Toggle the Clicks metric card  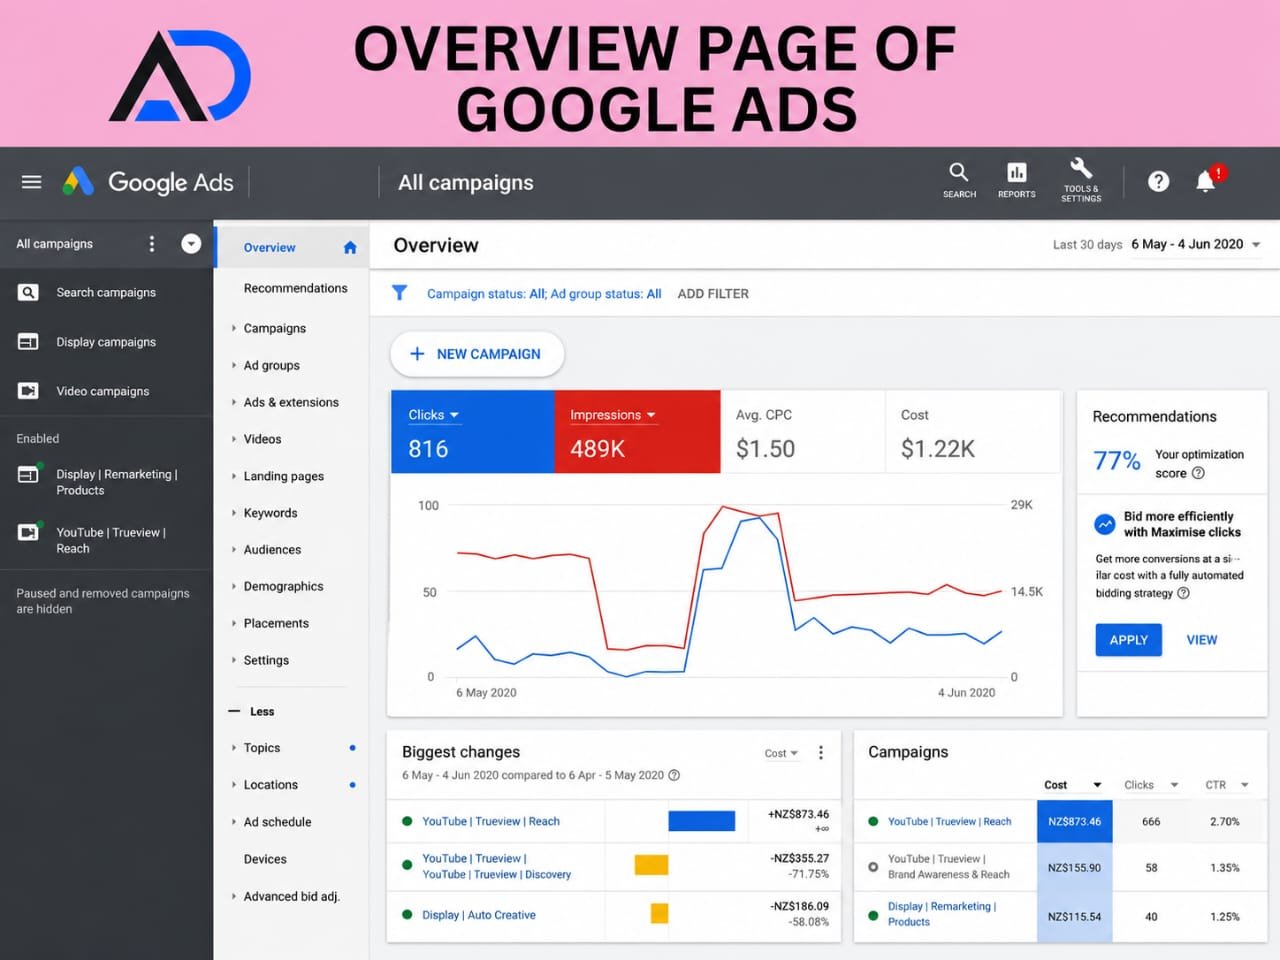[x=473, y=431]
